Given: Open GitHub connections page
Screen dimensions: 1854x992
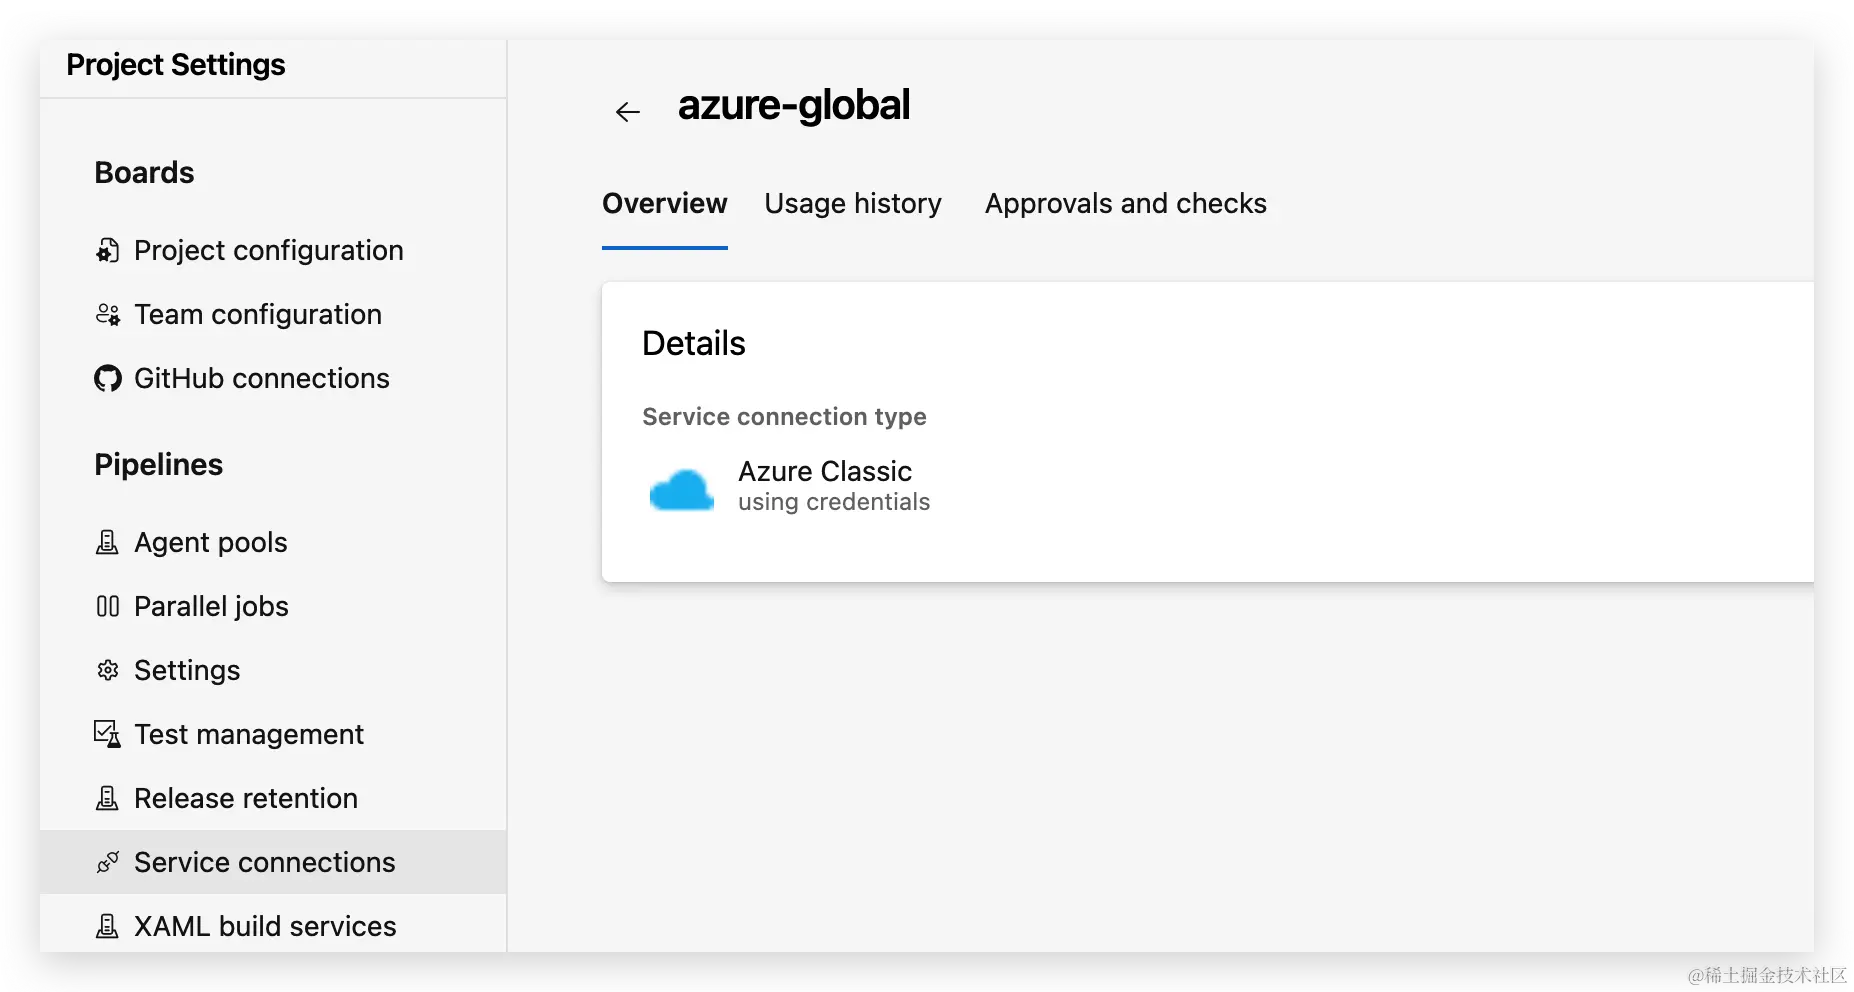Looking at the screenshot, I should point(262,378).
